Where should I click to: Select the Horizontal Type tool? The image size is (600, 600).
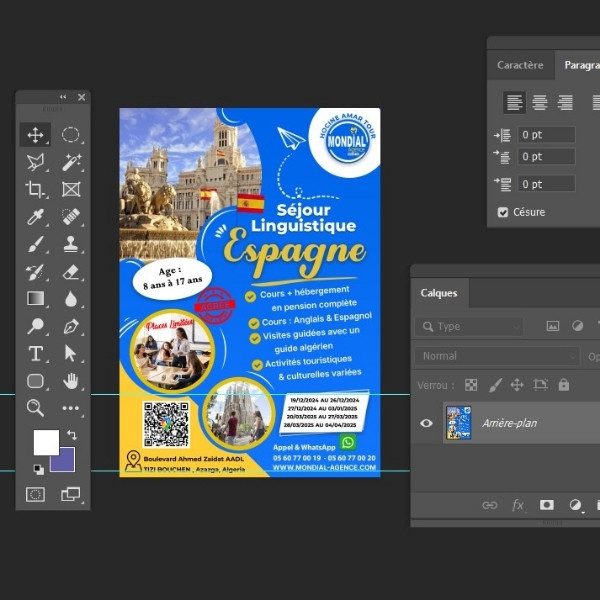[35, 353]
